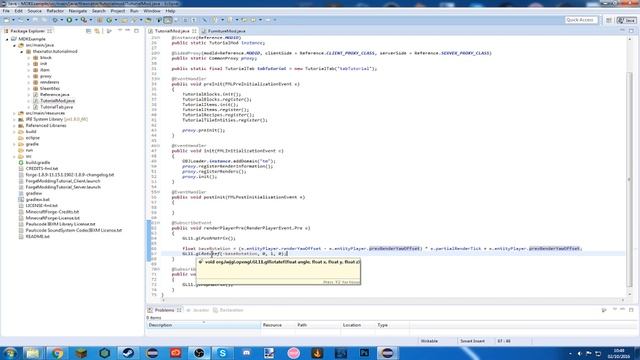The image size is (640, 360).
Task: Select the Problems tab
Action: (164, 310)
